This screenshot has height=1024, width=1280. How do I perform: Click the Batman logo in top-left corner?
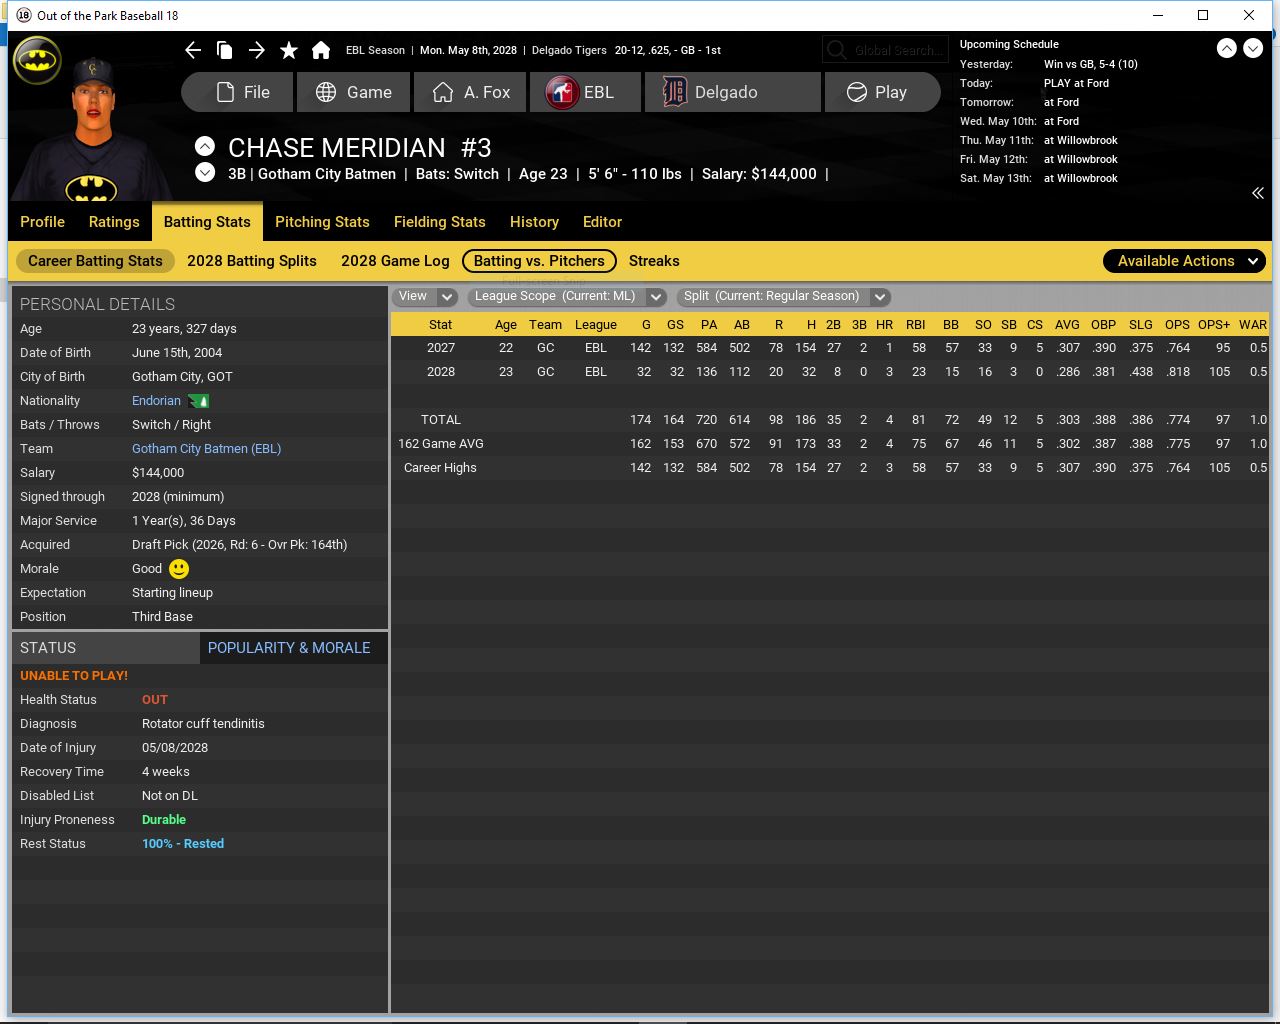[37, 60]
